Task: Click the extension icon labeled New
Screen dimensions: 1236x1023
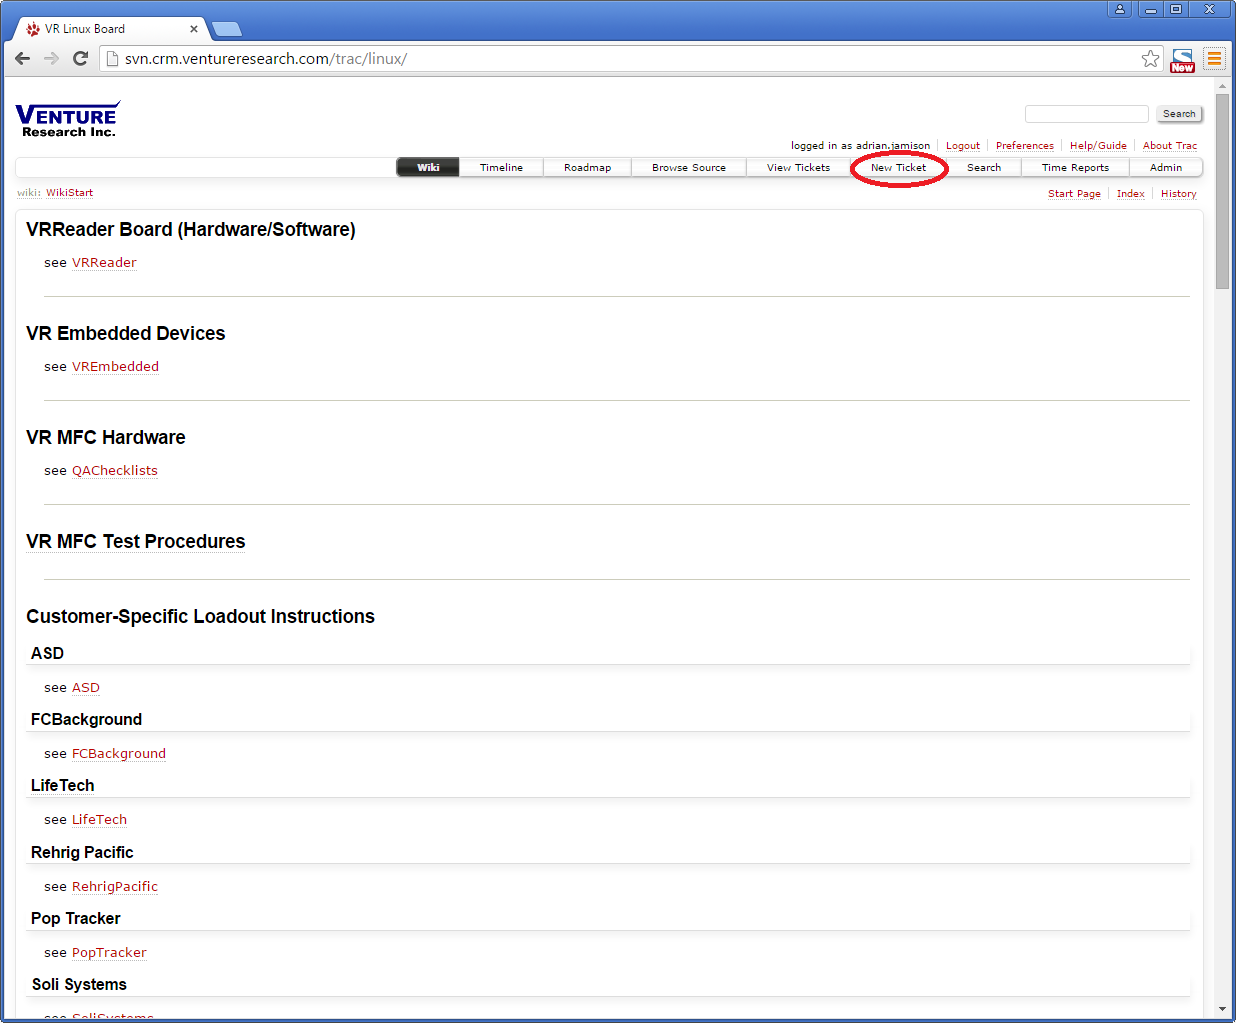Action: pyautogui.click(x=1182, y=60)
